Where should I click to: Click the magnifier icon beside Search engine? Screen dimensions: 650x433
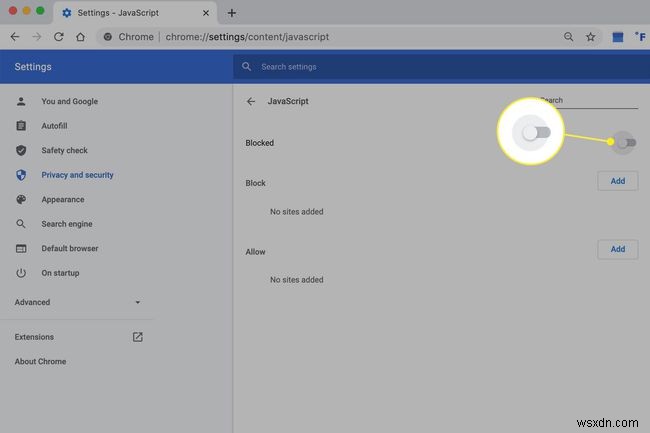(21, 224)
